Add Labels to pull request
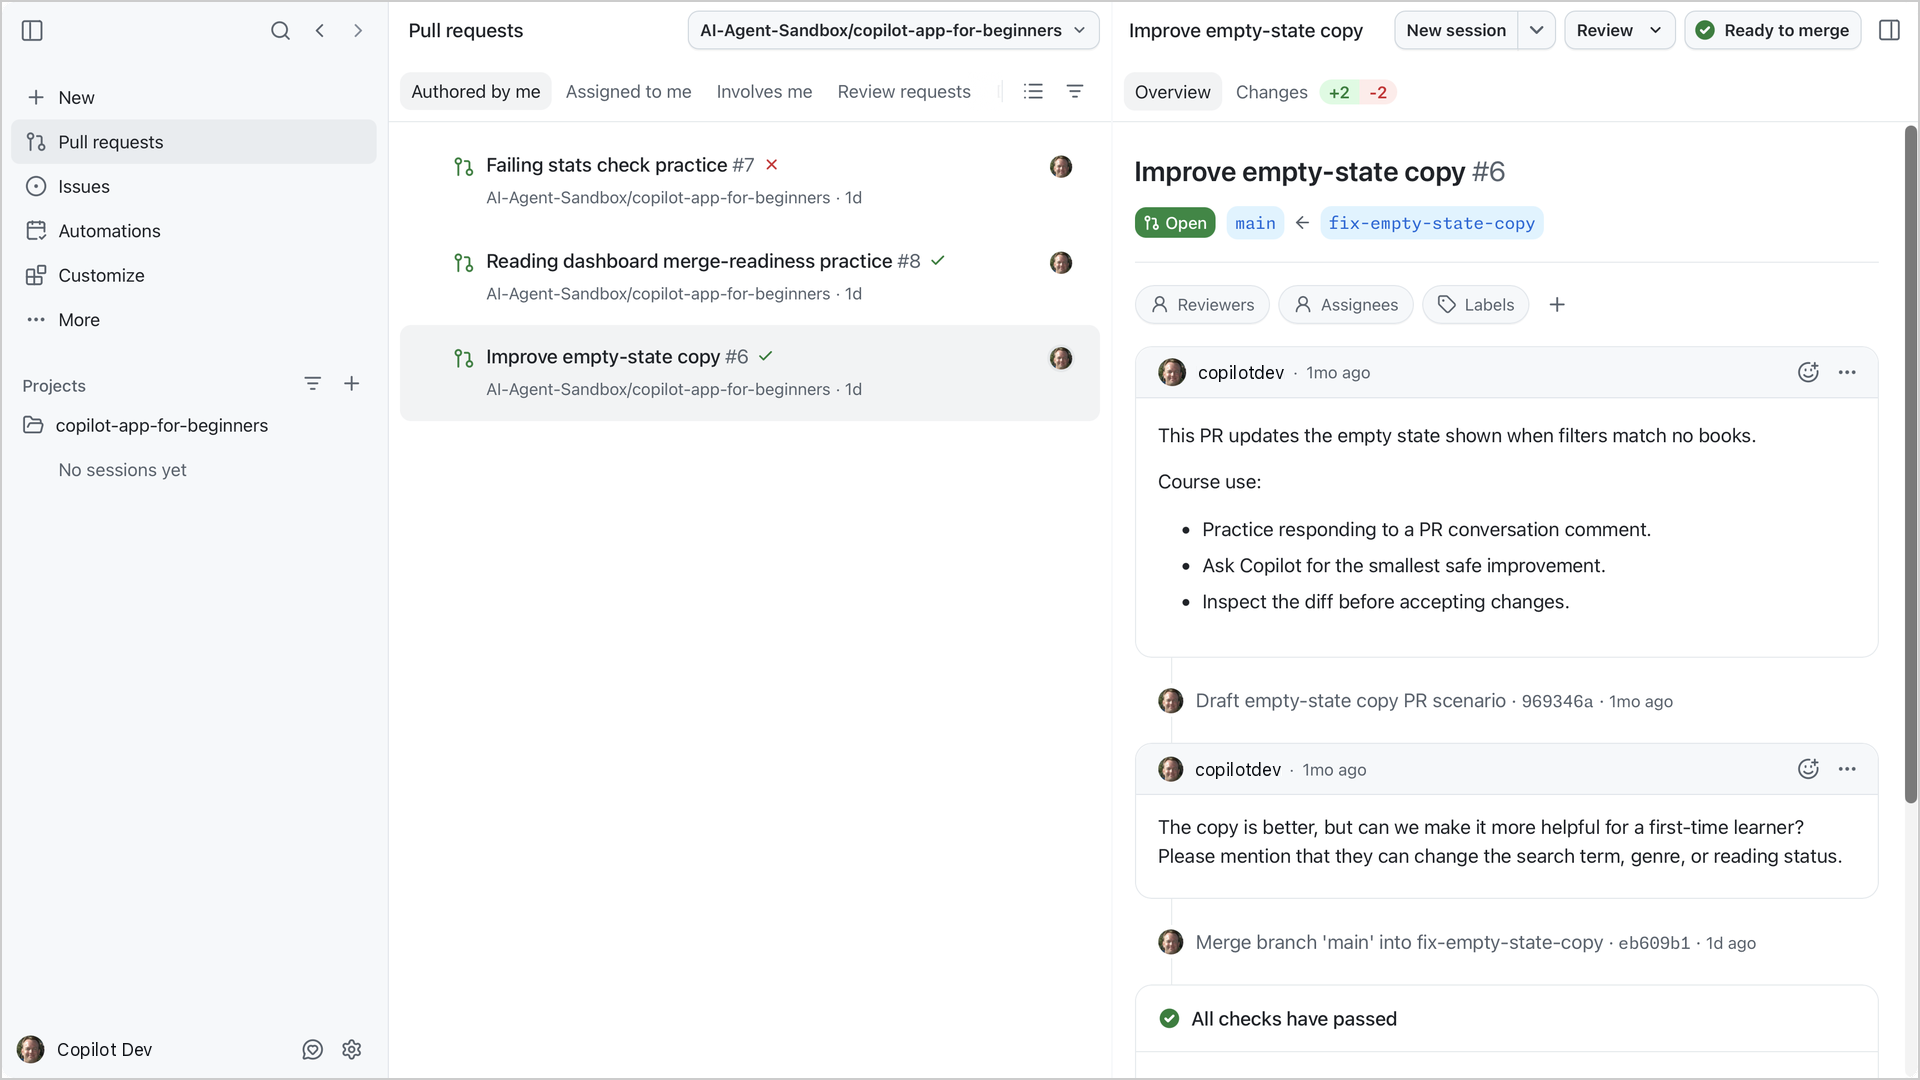Image resolution: width=1920 pixels, height=1080 pixels. click(x=1475, y=305)
